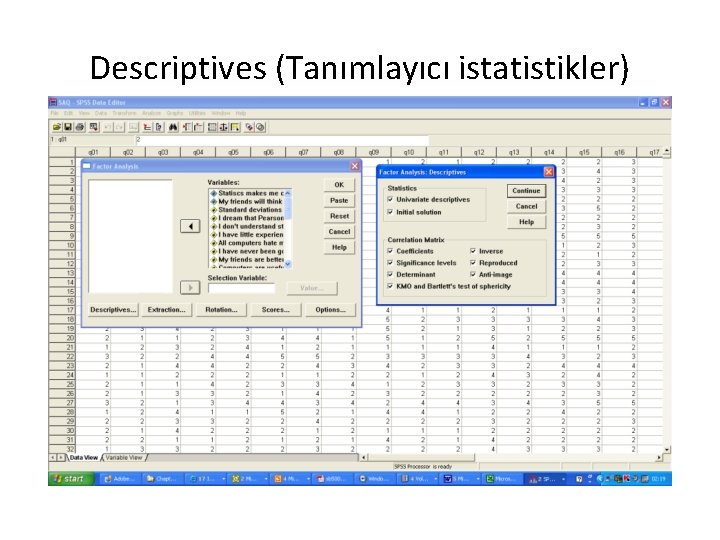This screenshot has width=720, height=540.
Task: Click the Paste button
Action: click(339, 201)
